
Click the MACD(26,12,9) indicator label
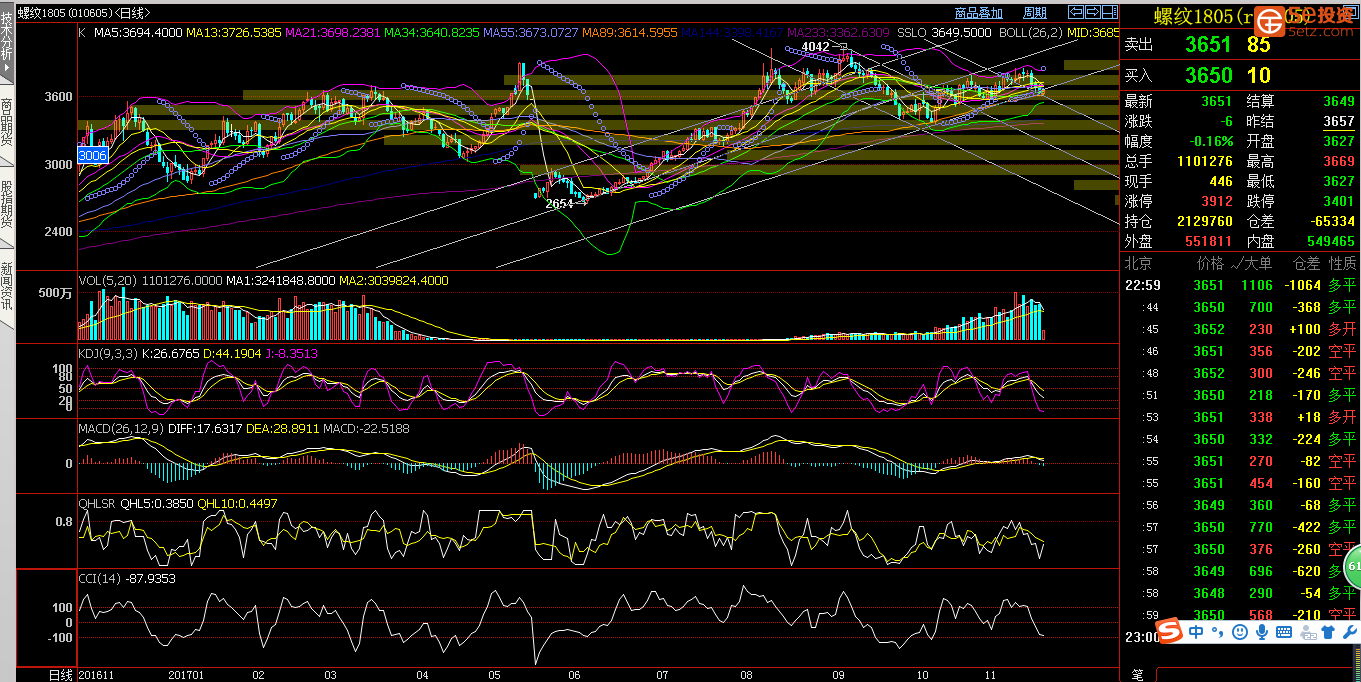[x=120, y=428]
